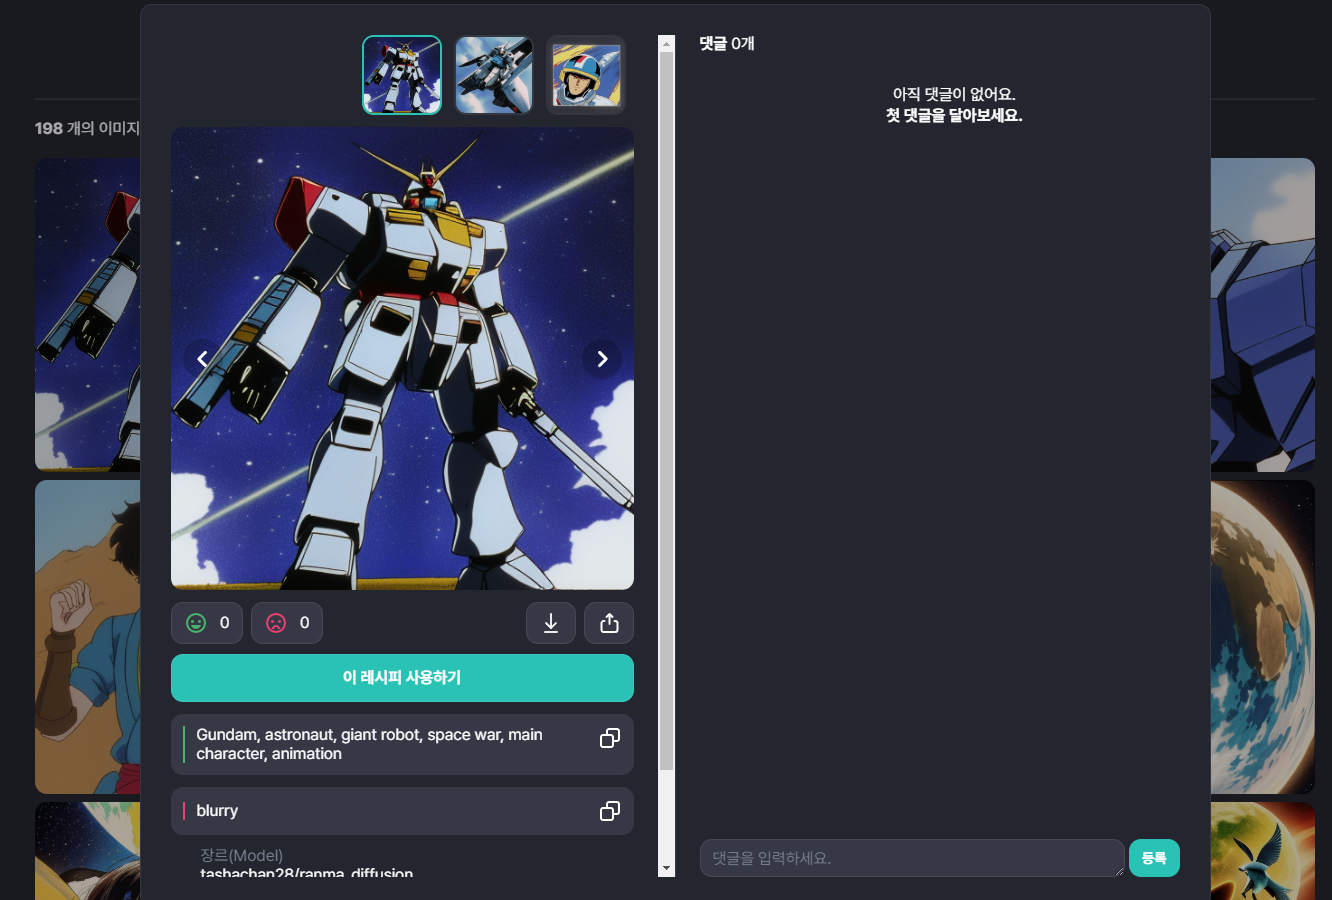This screenshot has width=1332, height=900.
Task: Click the '댓글 0개' heading
Action: coord(727,43)
